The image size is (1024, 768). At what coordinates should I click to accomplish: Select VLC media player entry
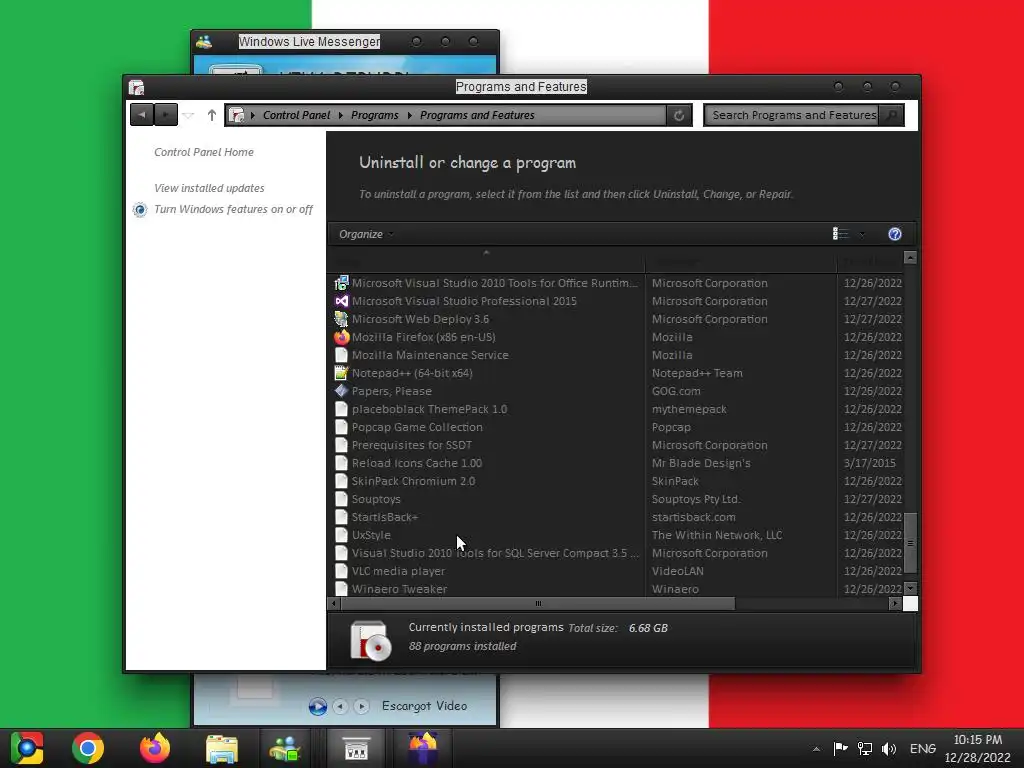(398, 571)
